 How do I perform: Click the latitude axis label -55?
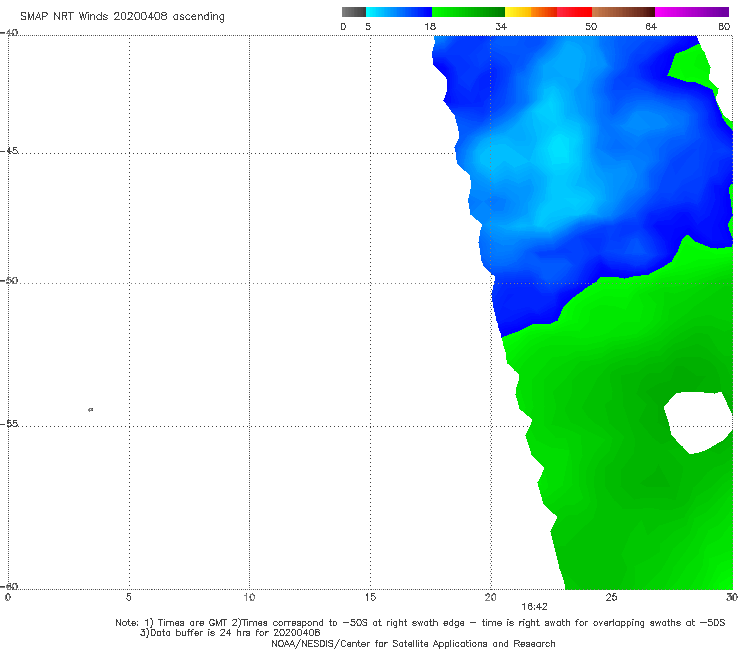click(x=9, y=423)
